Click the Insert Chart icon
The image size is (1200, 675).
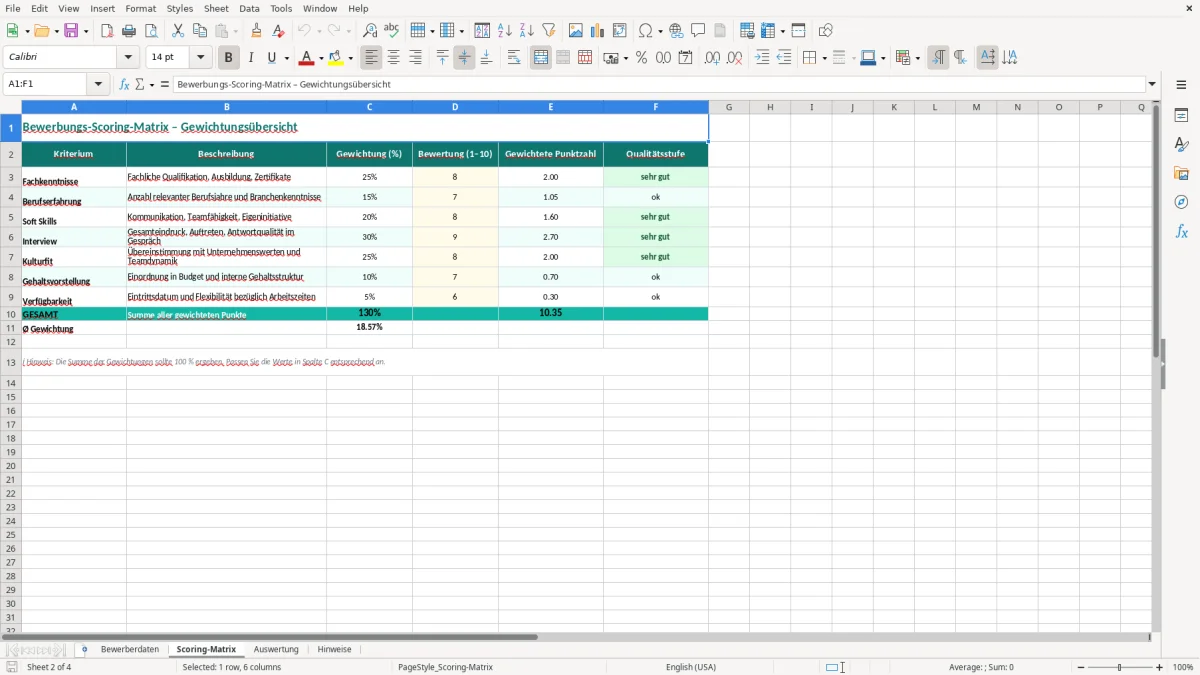click(598, 31)
